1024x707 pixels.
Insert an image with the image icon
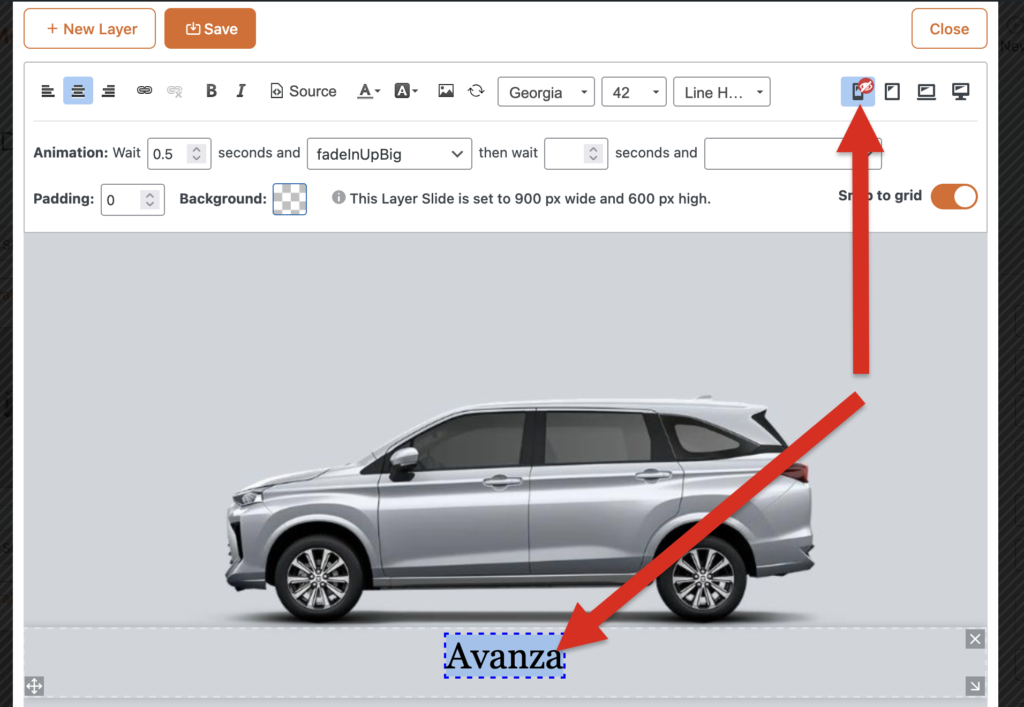point(446,91)
